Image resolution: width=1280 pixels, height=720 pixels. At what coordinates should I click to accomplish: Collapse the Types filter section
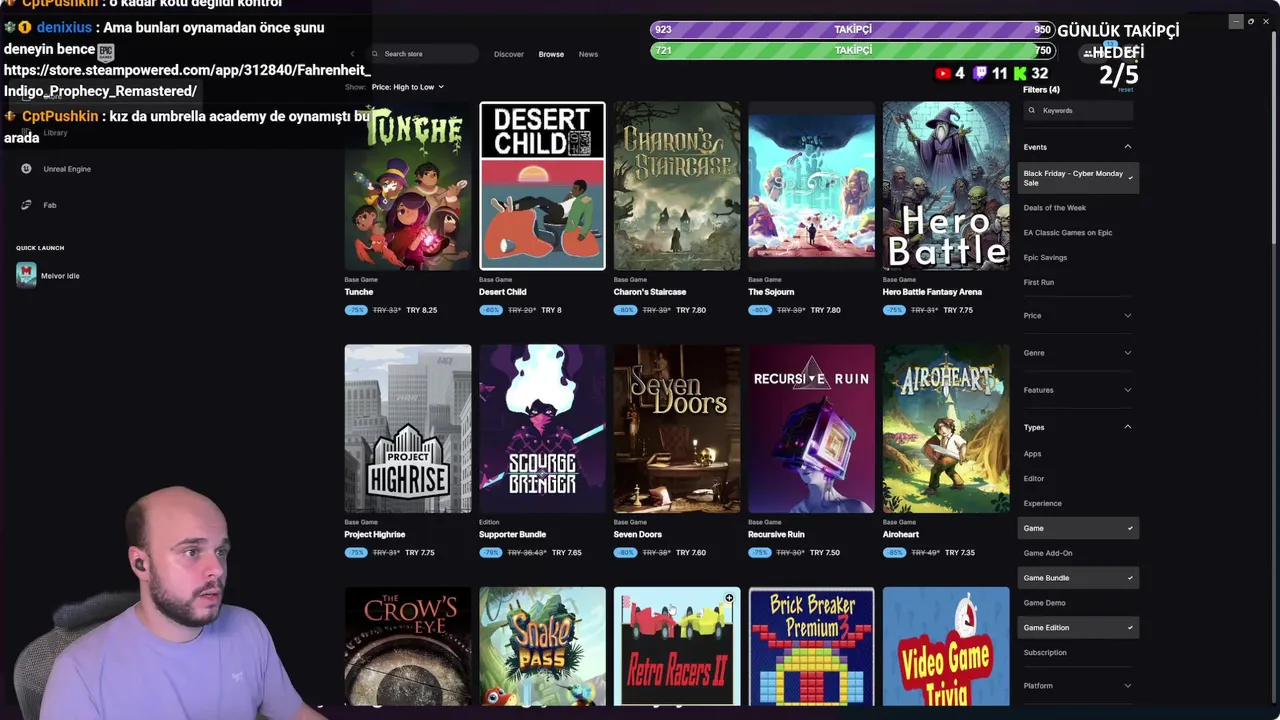coord(1078,427)
